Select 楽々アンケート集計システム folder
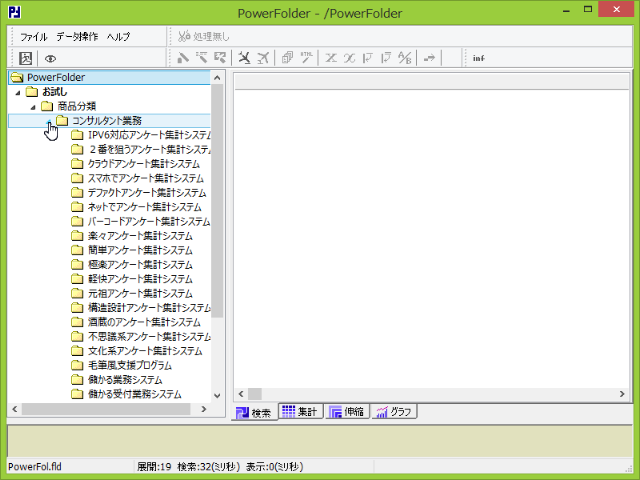Viewport: 640px width, 480px height. [x=140, y=236]
